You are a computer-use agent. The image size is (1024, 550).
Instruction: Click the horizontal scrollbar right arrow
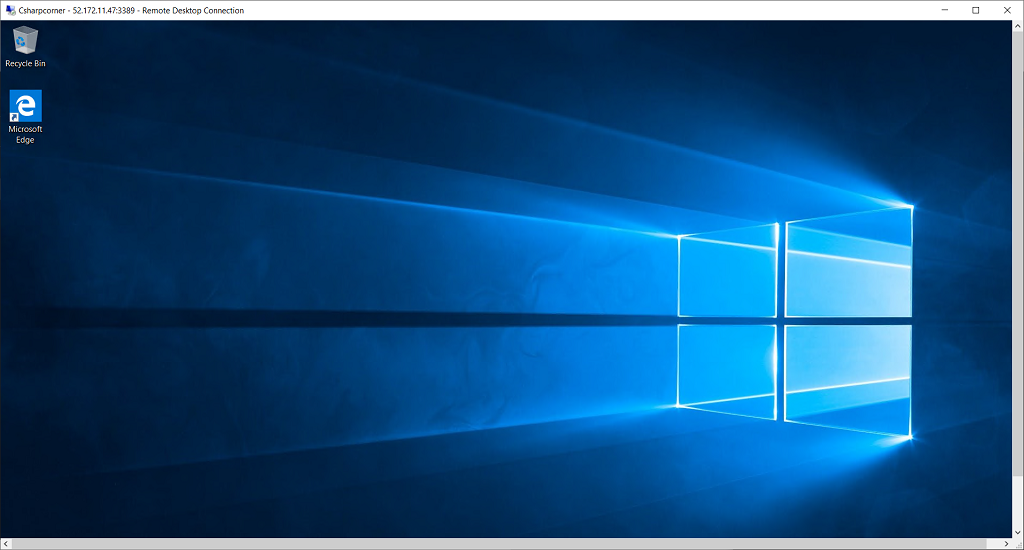coord(1006,543)
